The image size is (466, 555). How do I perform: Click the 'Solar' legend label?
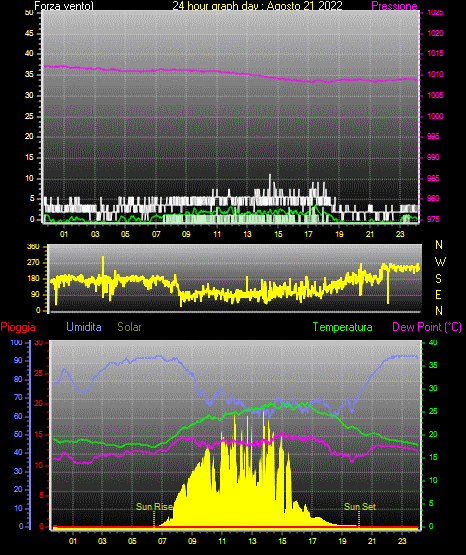coord(129,327)
